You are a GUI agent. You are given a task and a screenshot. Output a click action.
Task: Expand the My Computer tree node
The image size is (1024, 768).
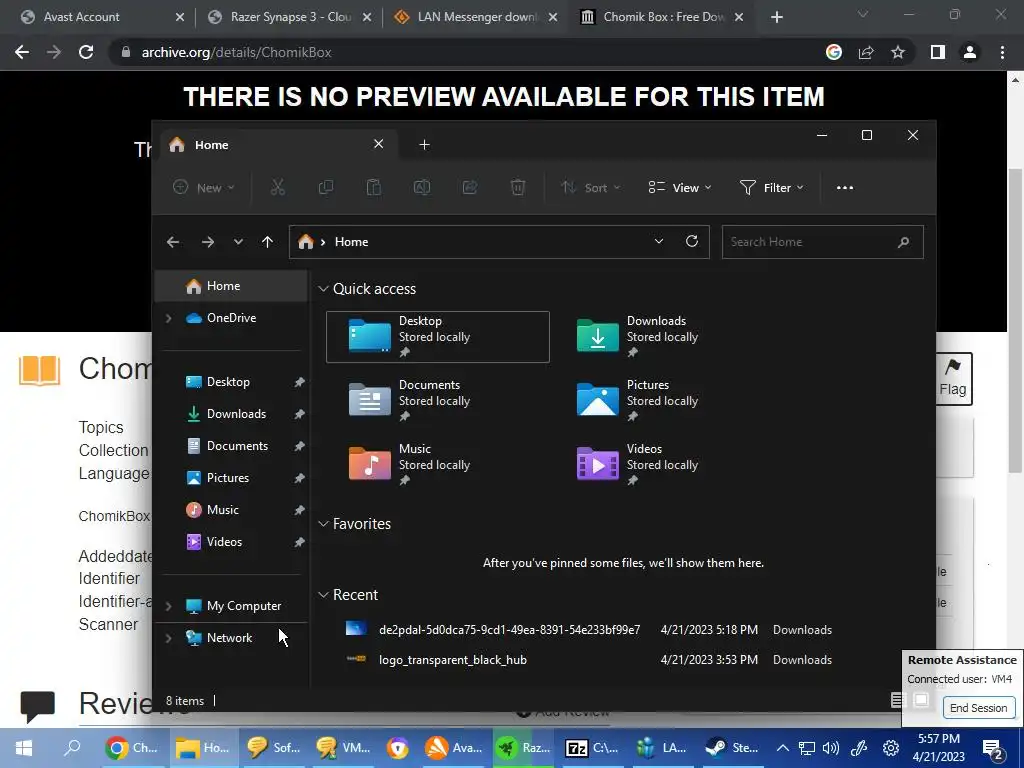tap(168, 606)
